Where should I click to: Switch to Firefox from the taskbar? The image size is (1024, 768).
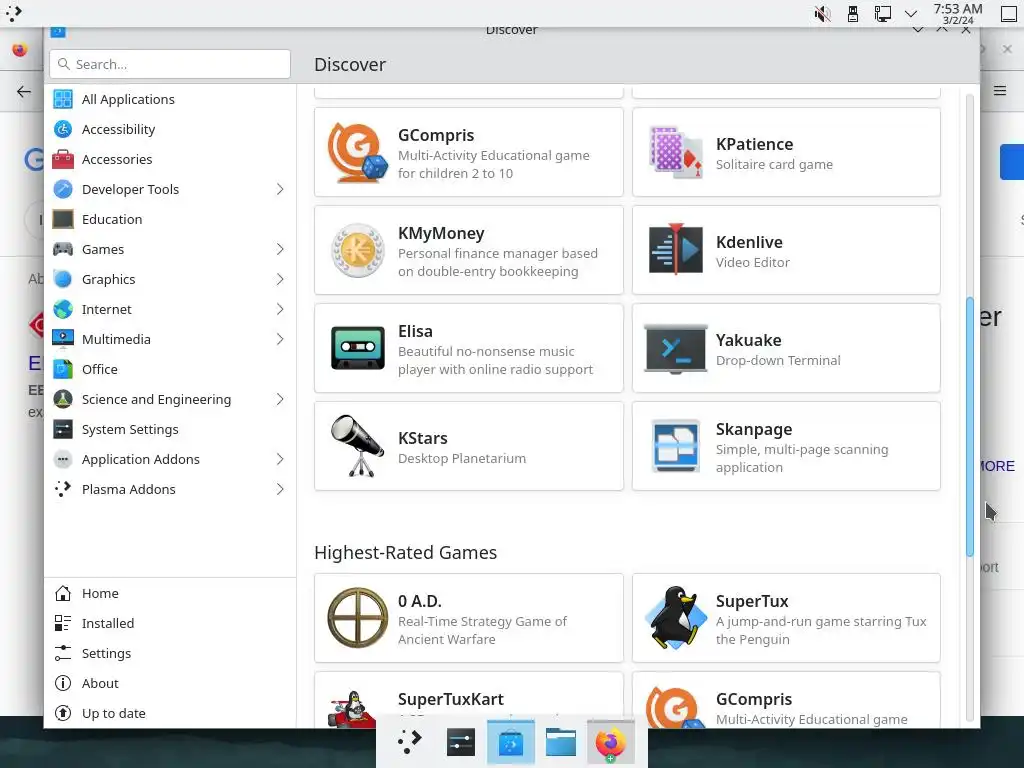click(611, 742)
